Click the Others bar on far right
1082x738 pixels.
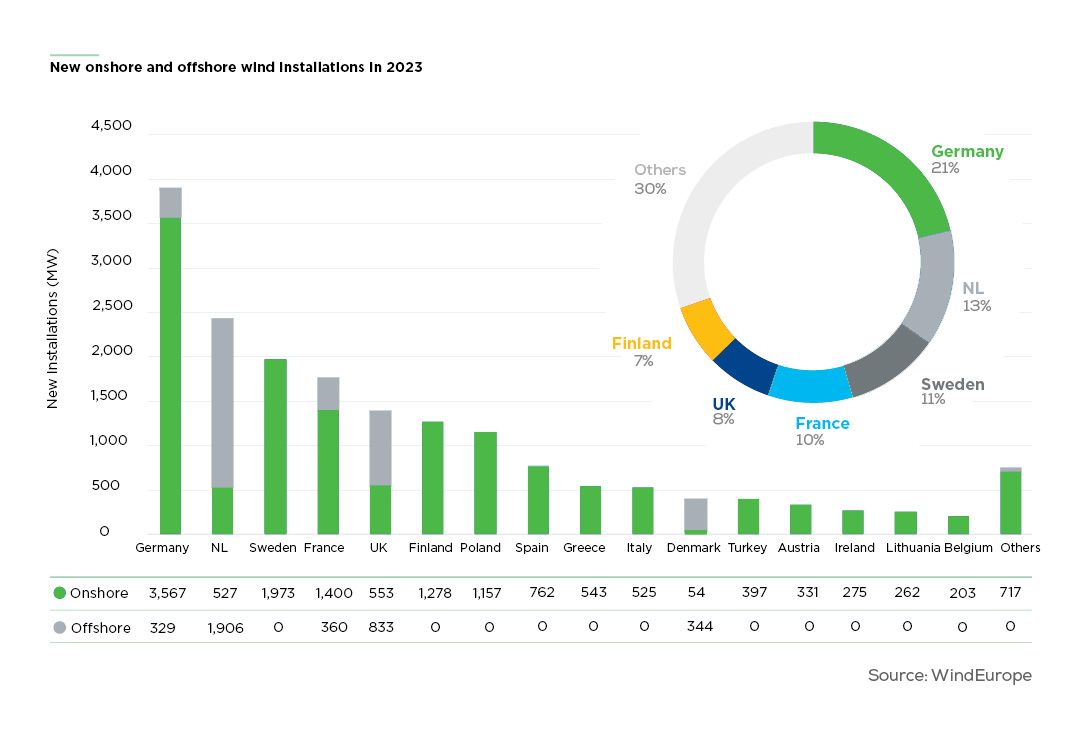(x=1010, y=501)
